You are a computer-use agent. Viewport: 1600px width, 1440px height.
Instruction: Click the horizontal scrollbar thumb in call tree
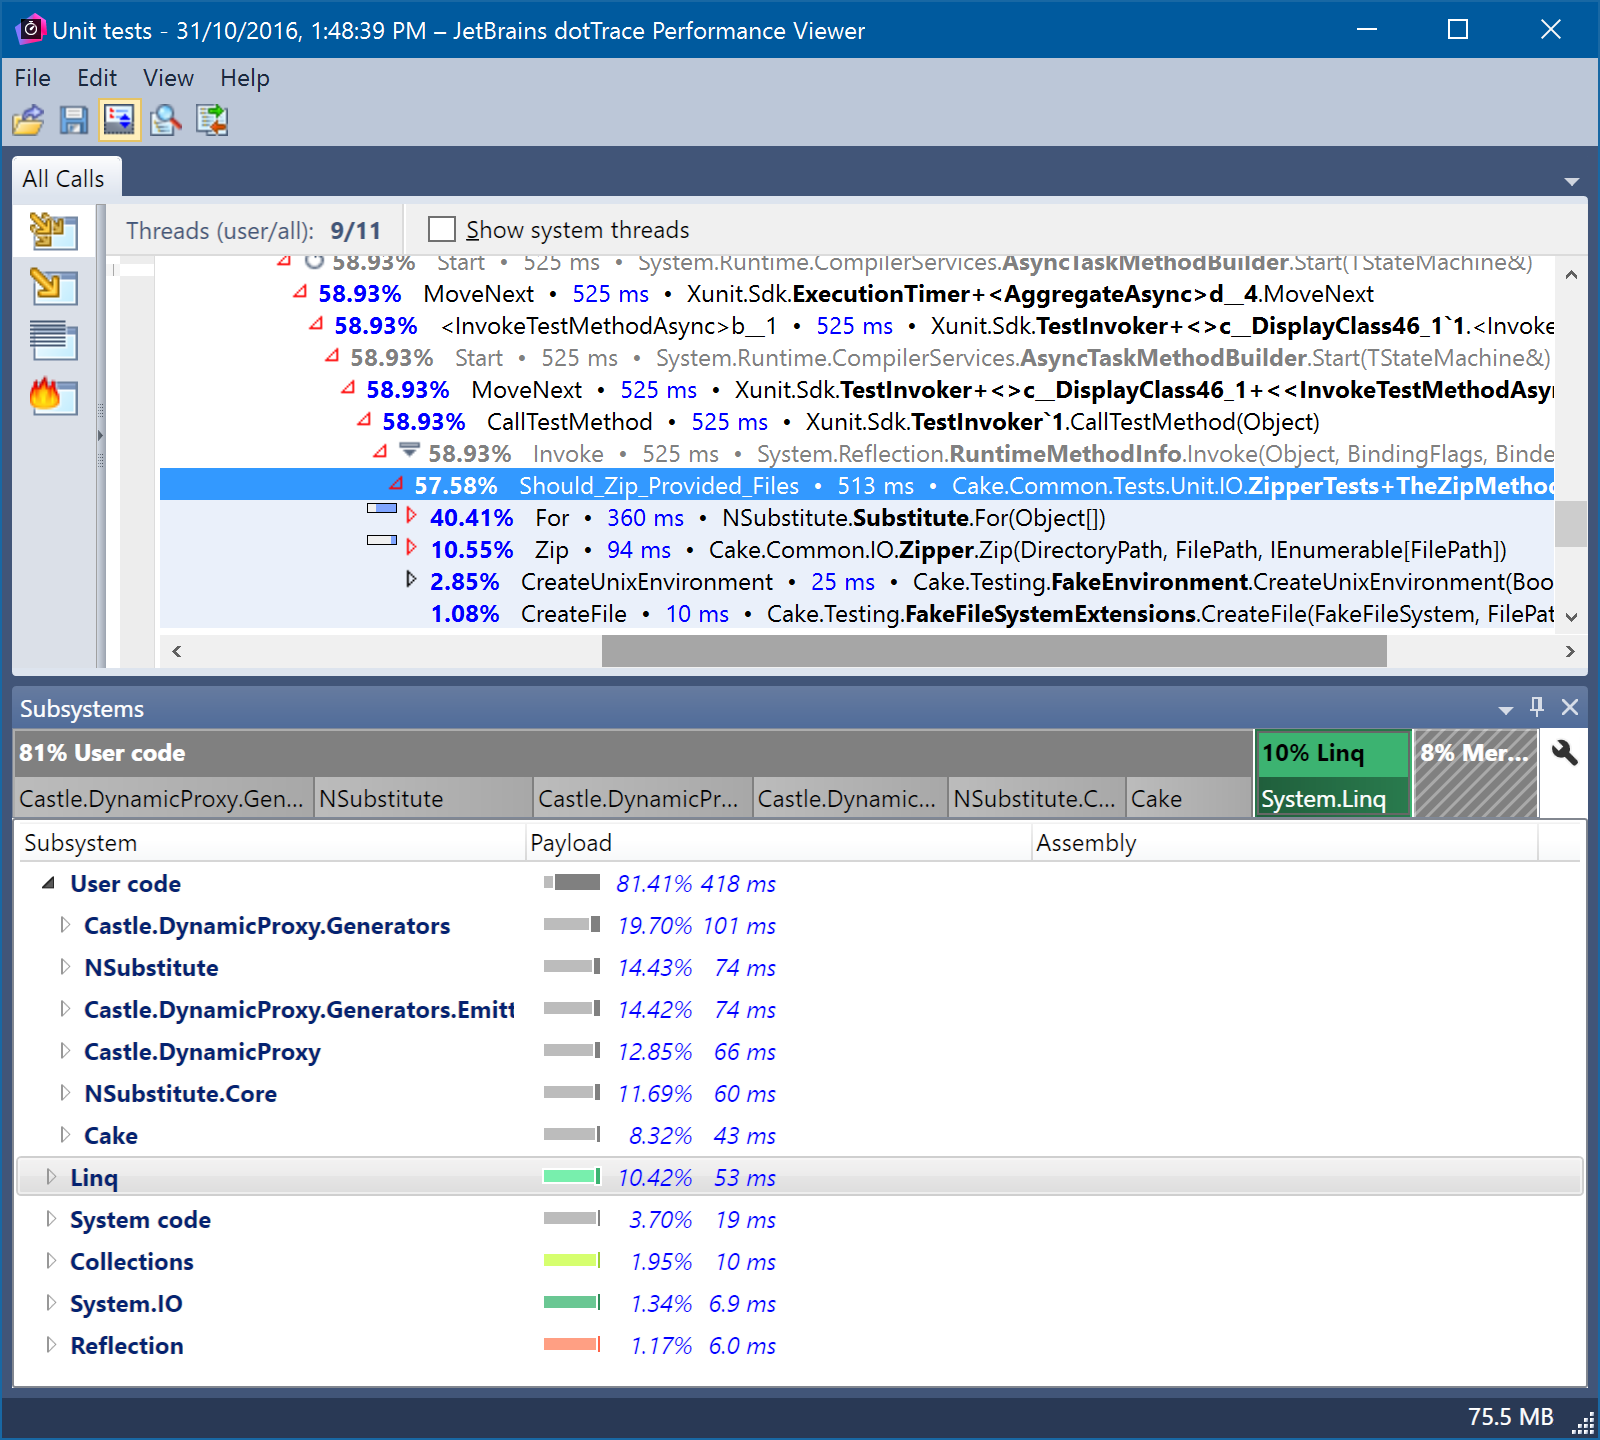(x=994, y=651)
